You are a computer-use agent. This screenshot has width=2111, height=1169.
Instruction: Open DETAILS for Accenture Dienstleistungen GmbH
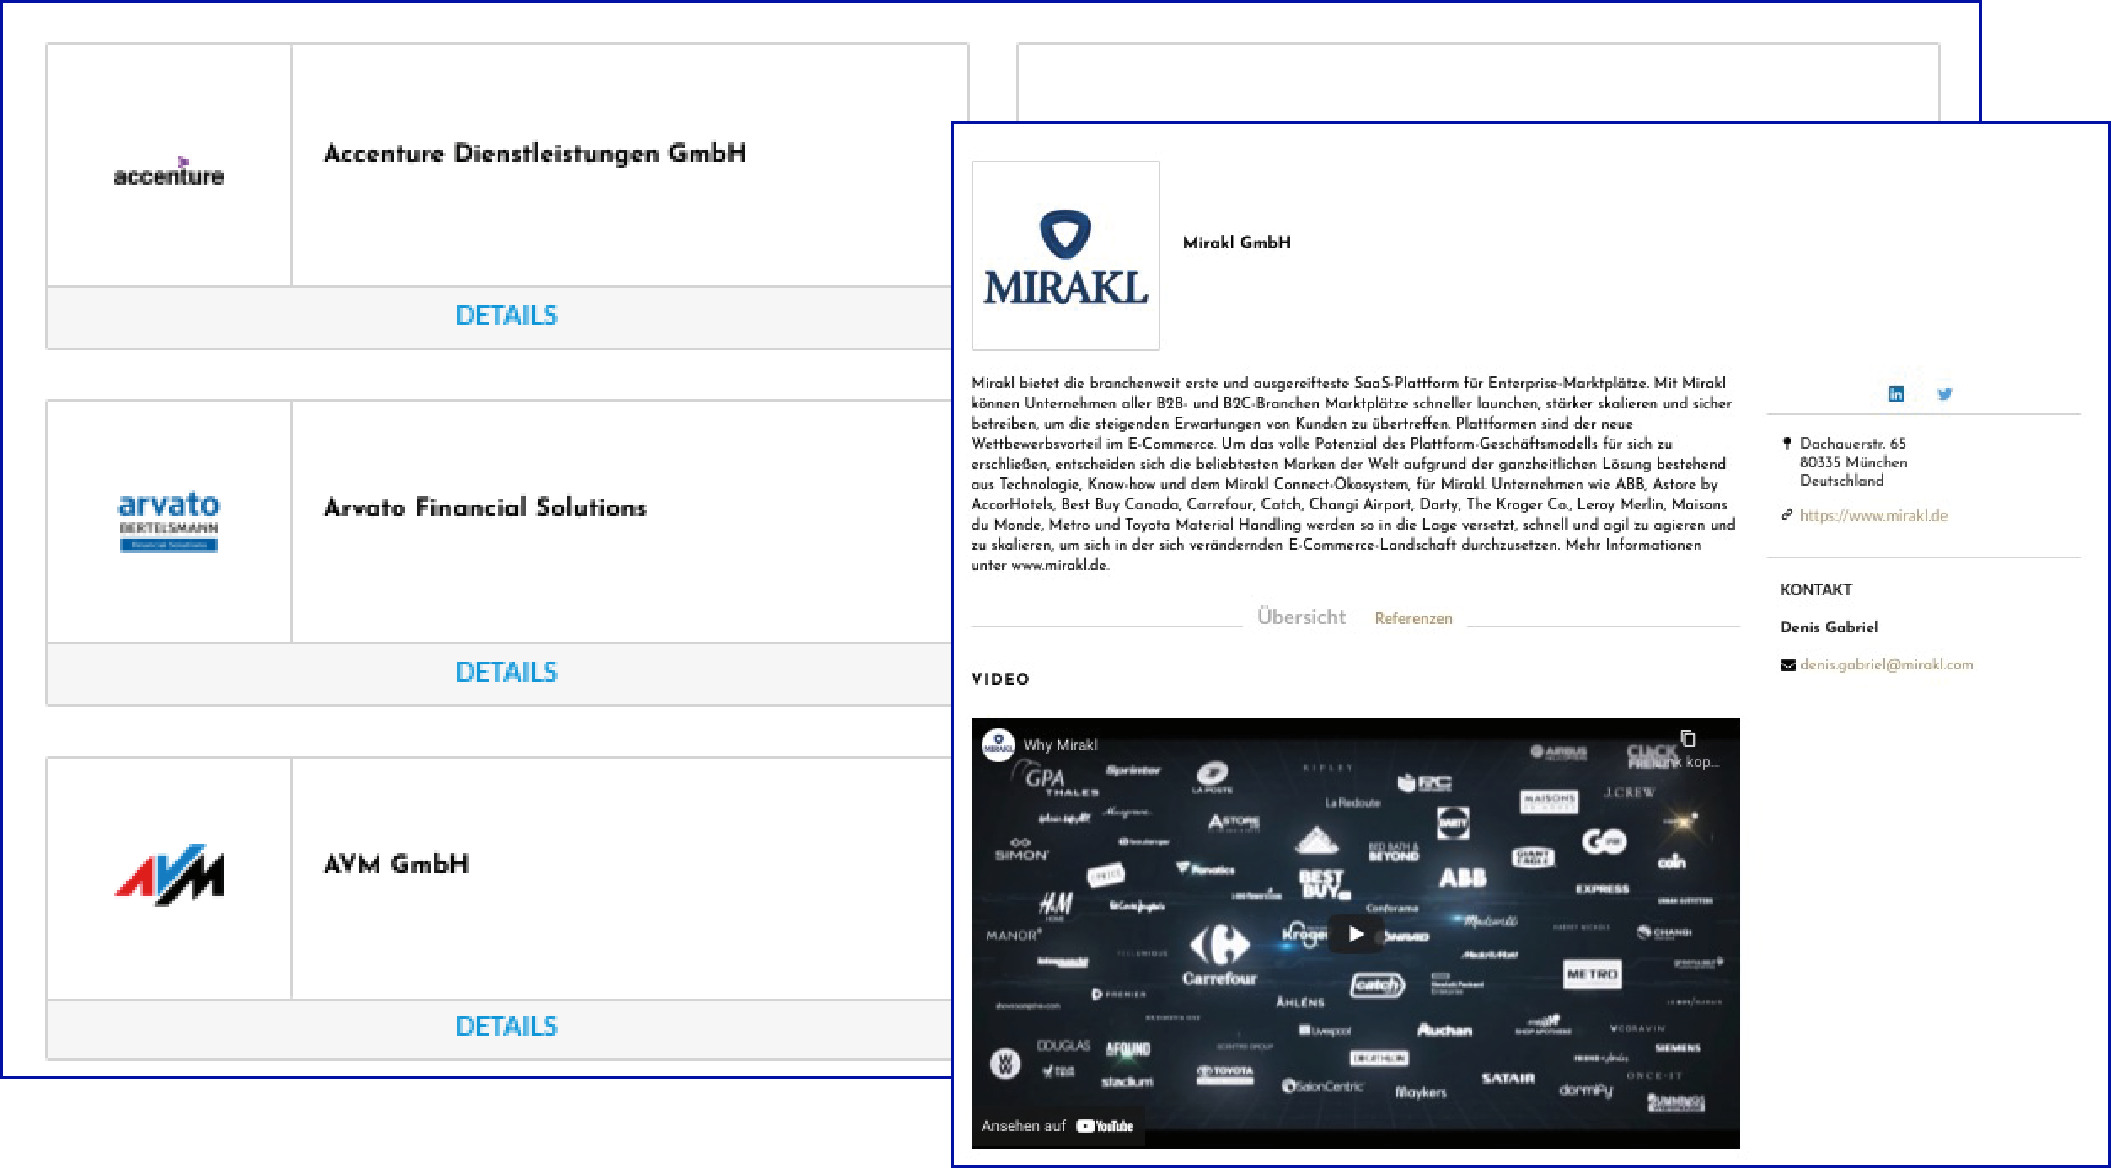(506, 316)
